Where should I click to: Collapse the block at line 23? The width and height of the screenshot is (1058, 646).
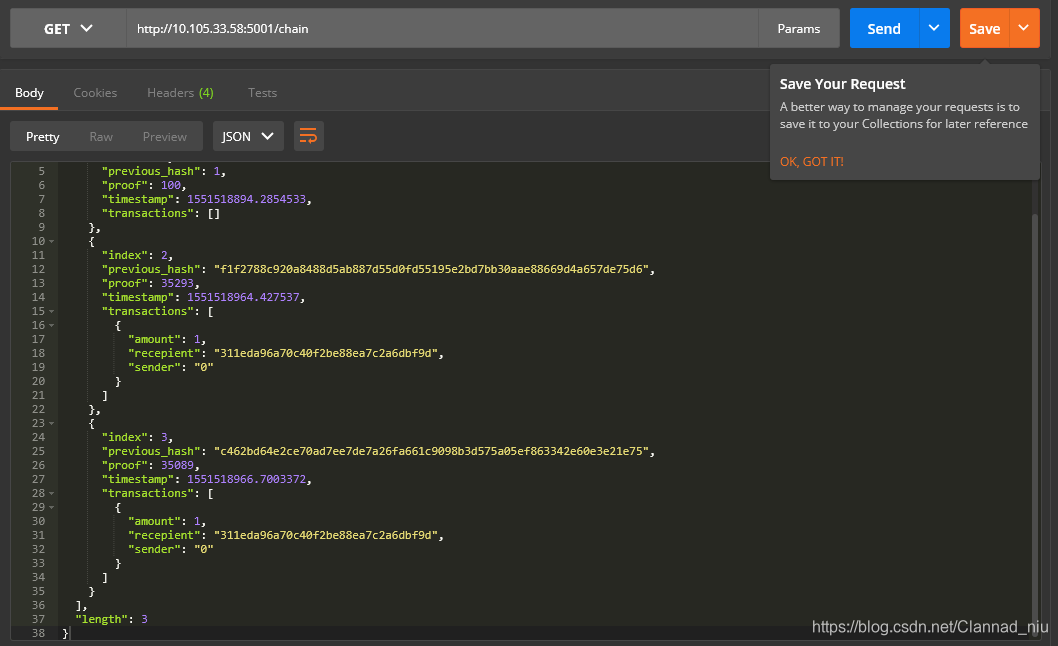click(51, 424)
